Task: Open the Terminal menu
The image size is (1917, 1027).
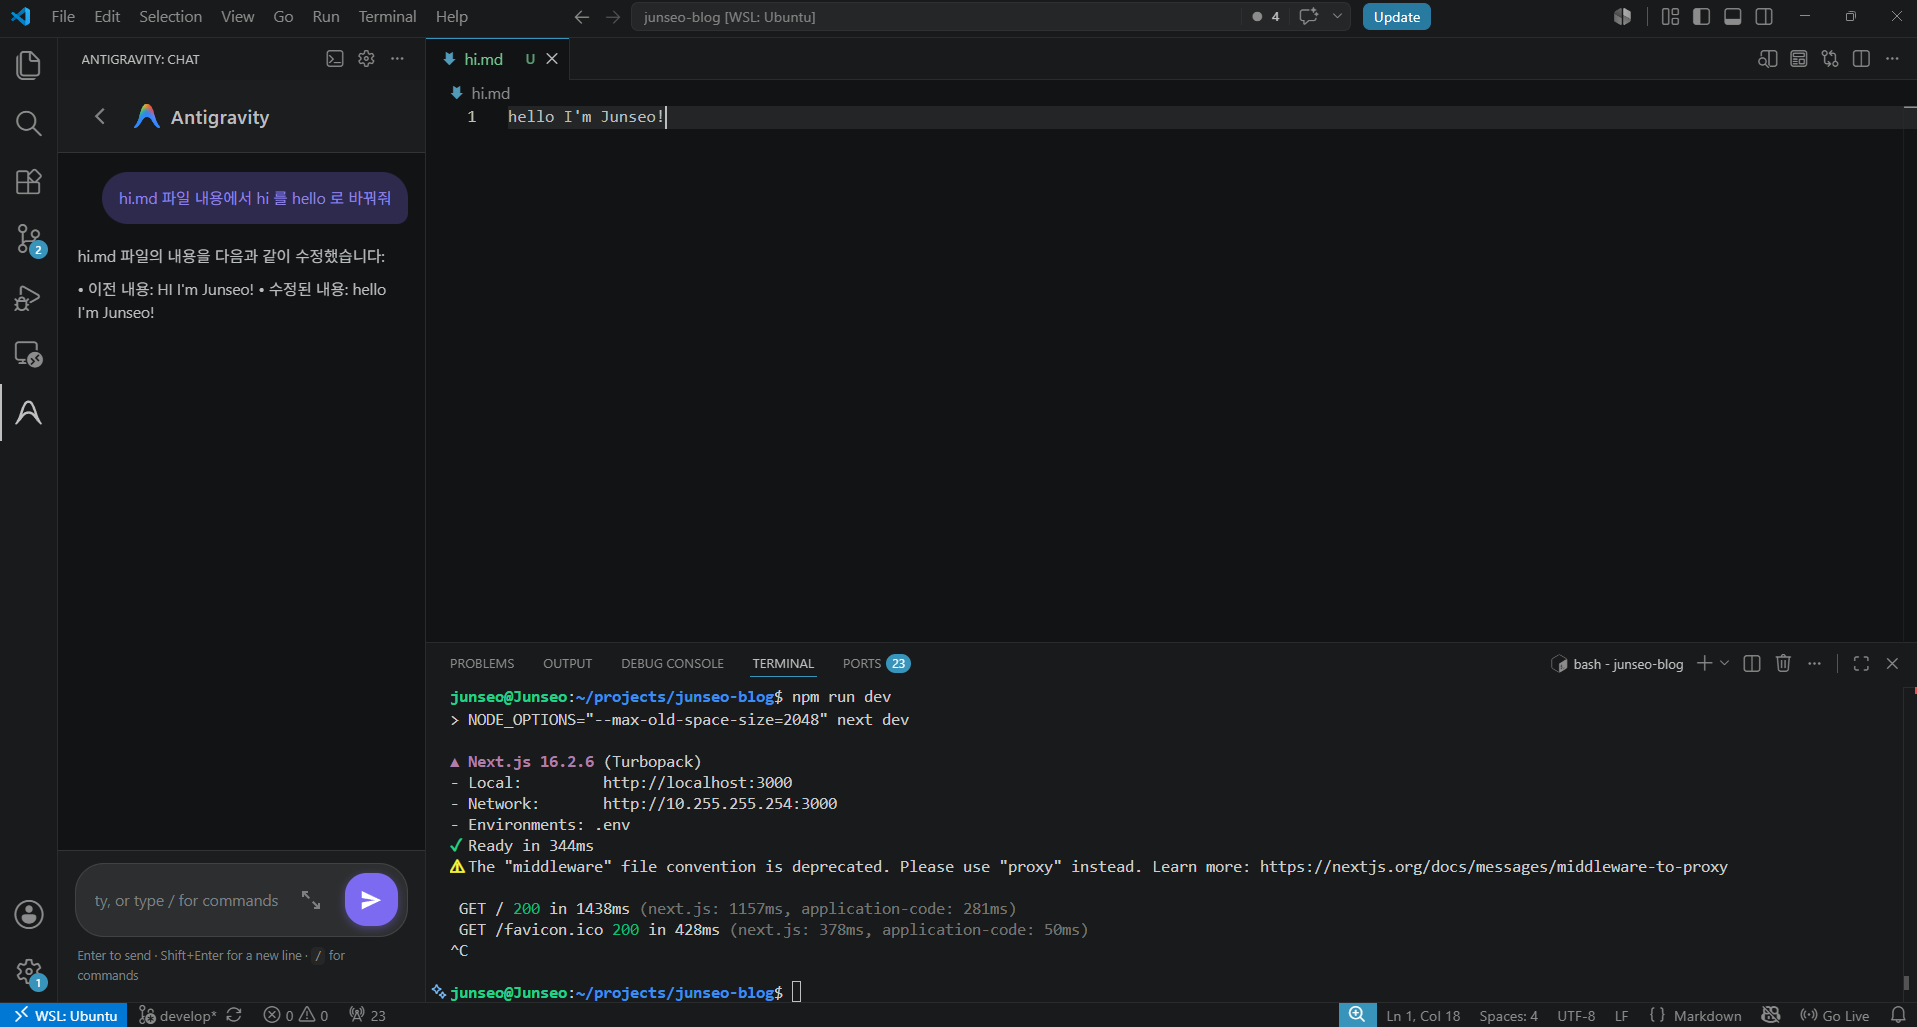Action: (387, 16)
